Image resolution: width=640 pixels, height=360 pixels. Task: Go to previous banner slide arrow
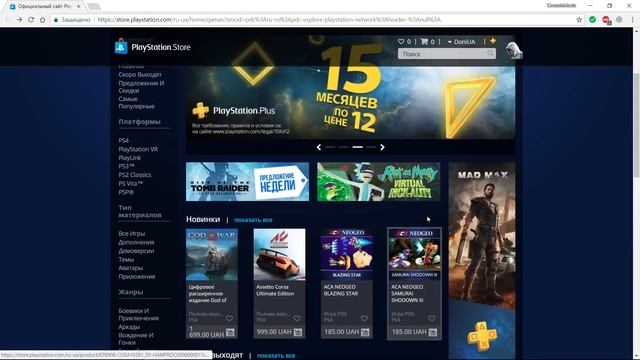point(319,147)
